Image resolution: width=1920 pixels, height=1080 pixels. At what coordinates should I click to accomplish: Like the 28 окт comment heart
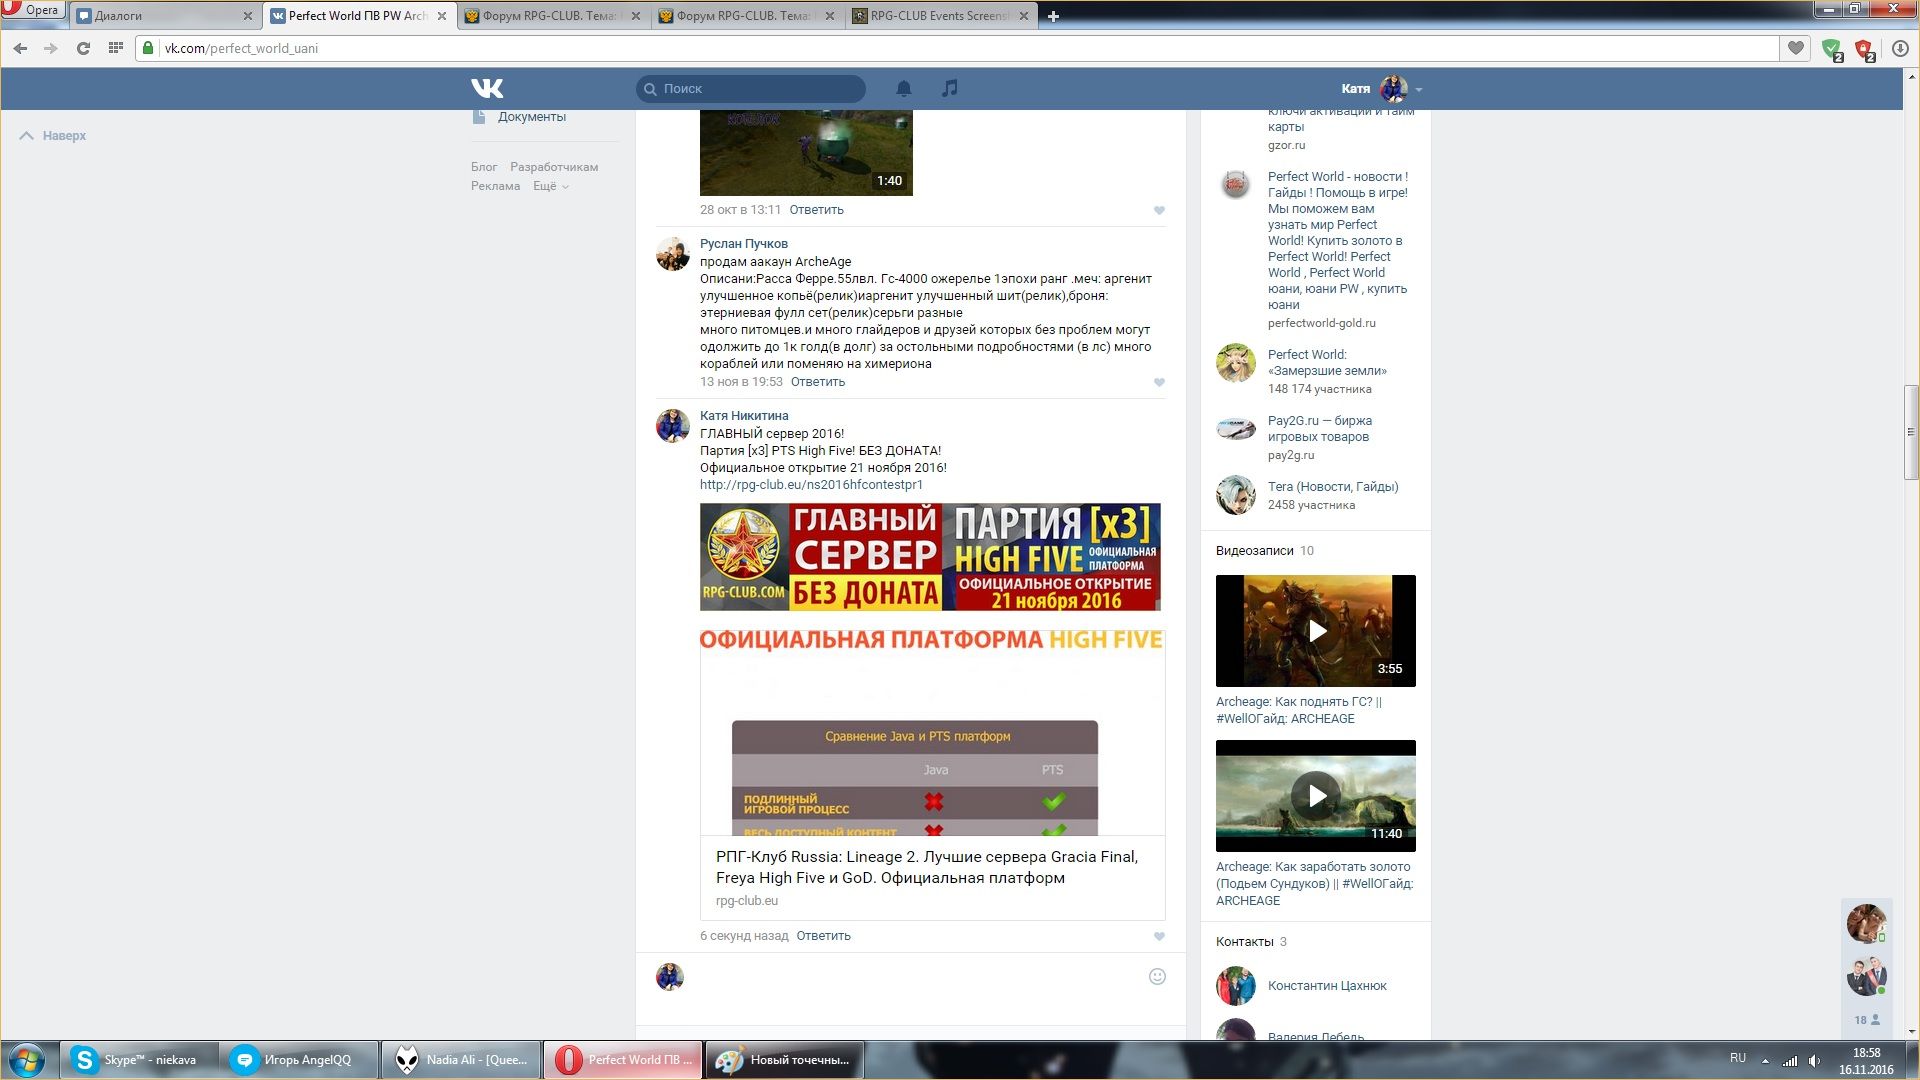(x=1159, y=210)
